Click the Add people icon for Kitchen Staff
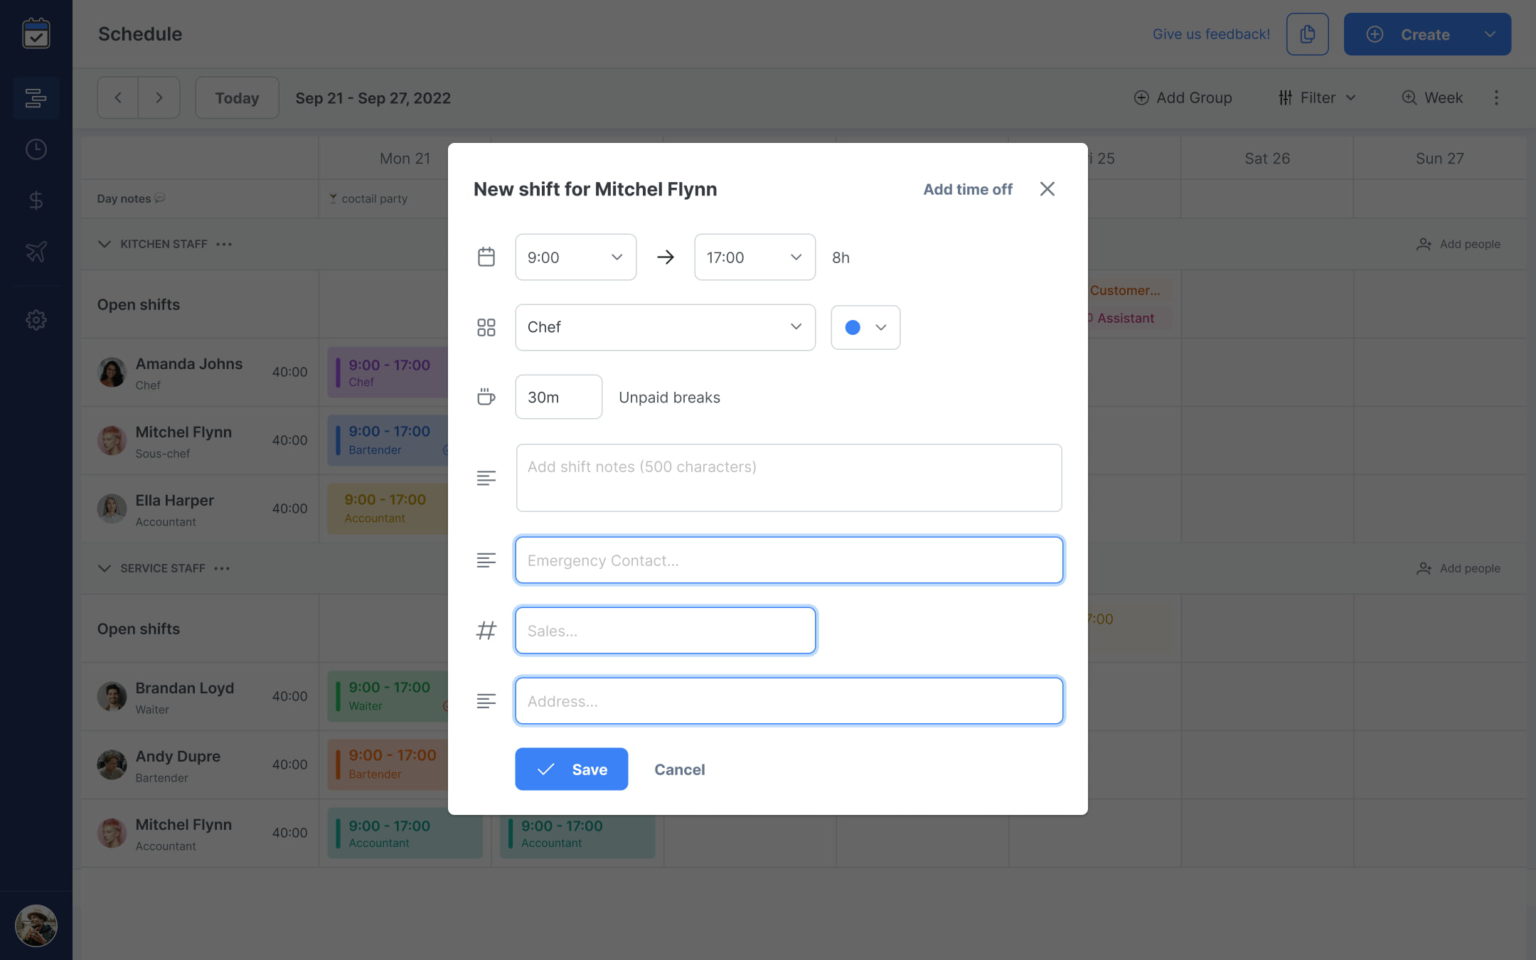Viewport: 1536px width, 960px height. point(1424,243)
